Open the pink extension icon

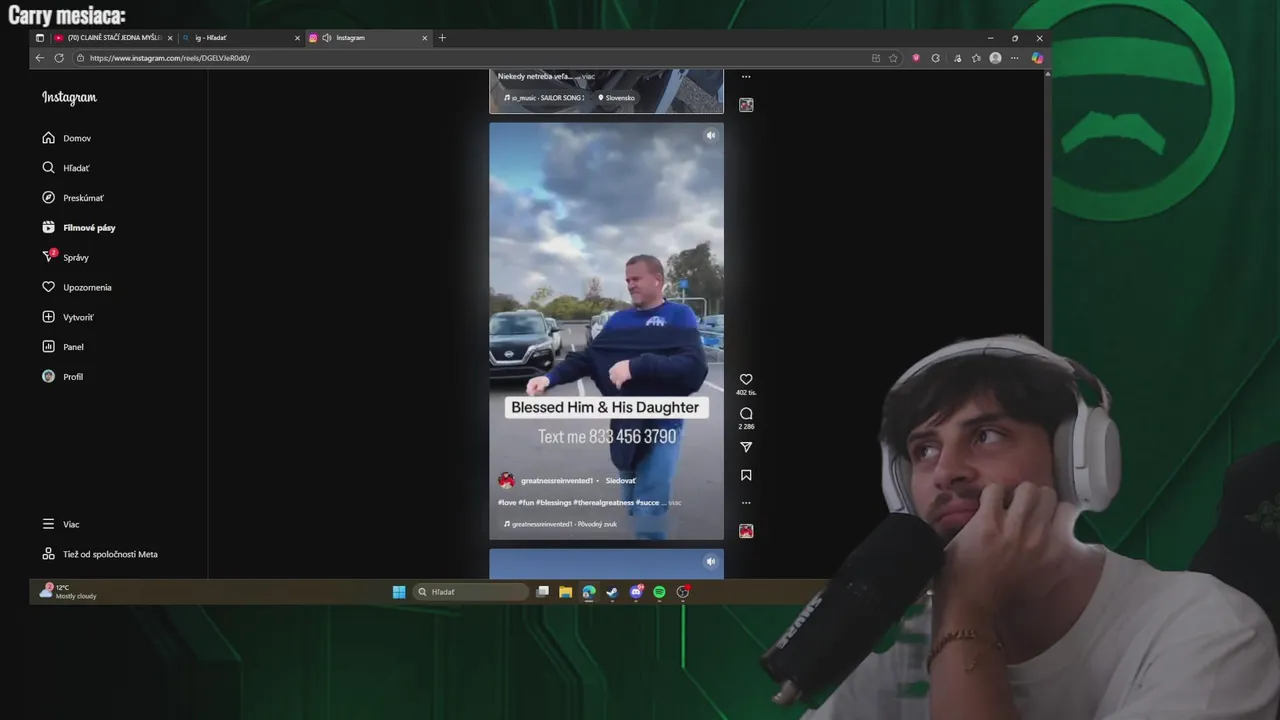coord(916,58)
